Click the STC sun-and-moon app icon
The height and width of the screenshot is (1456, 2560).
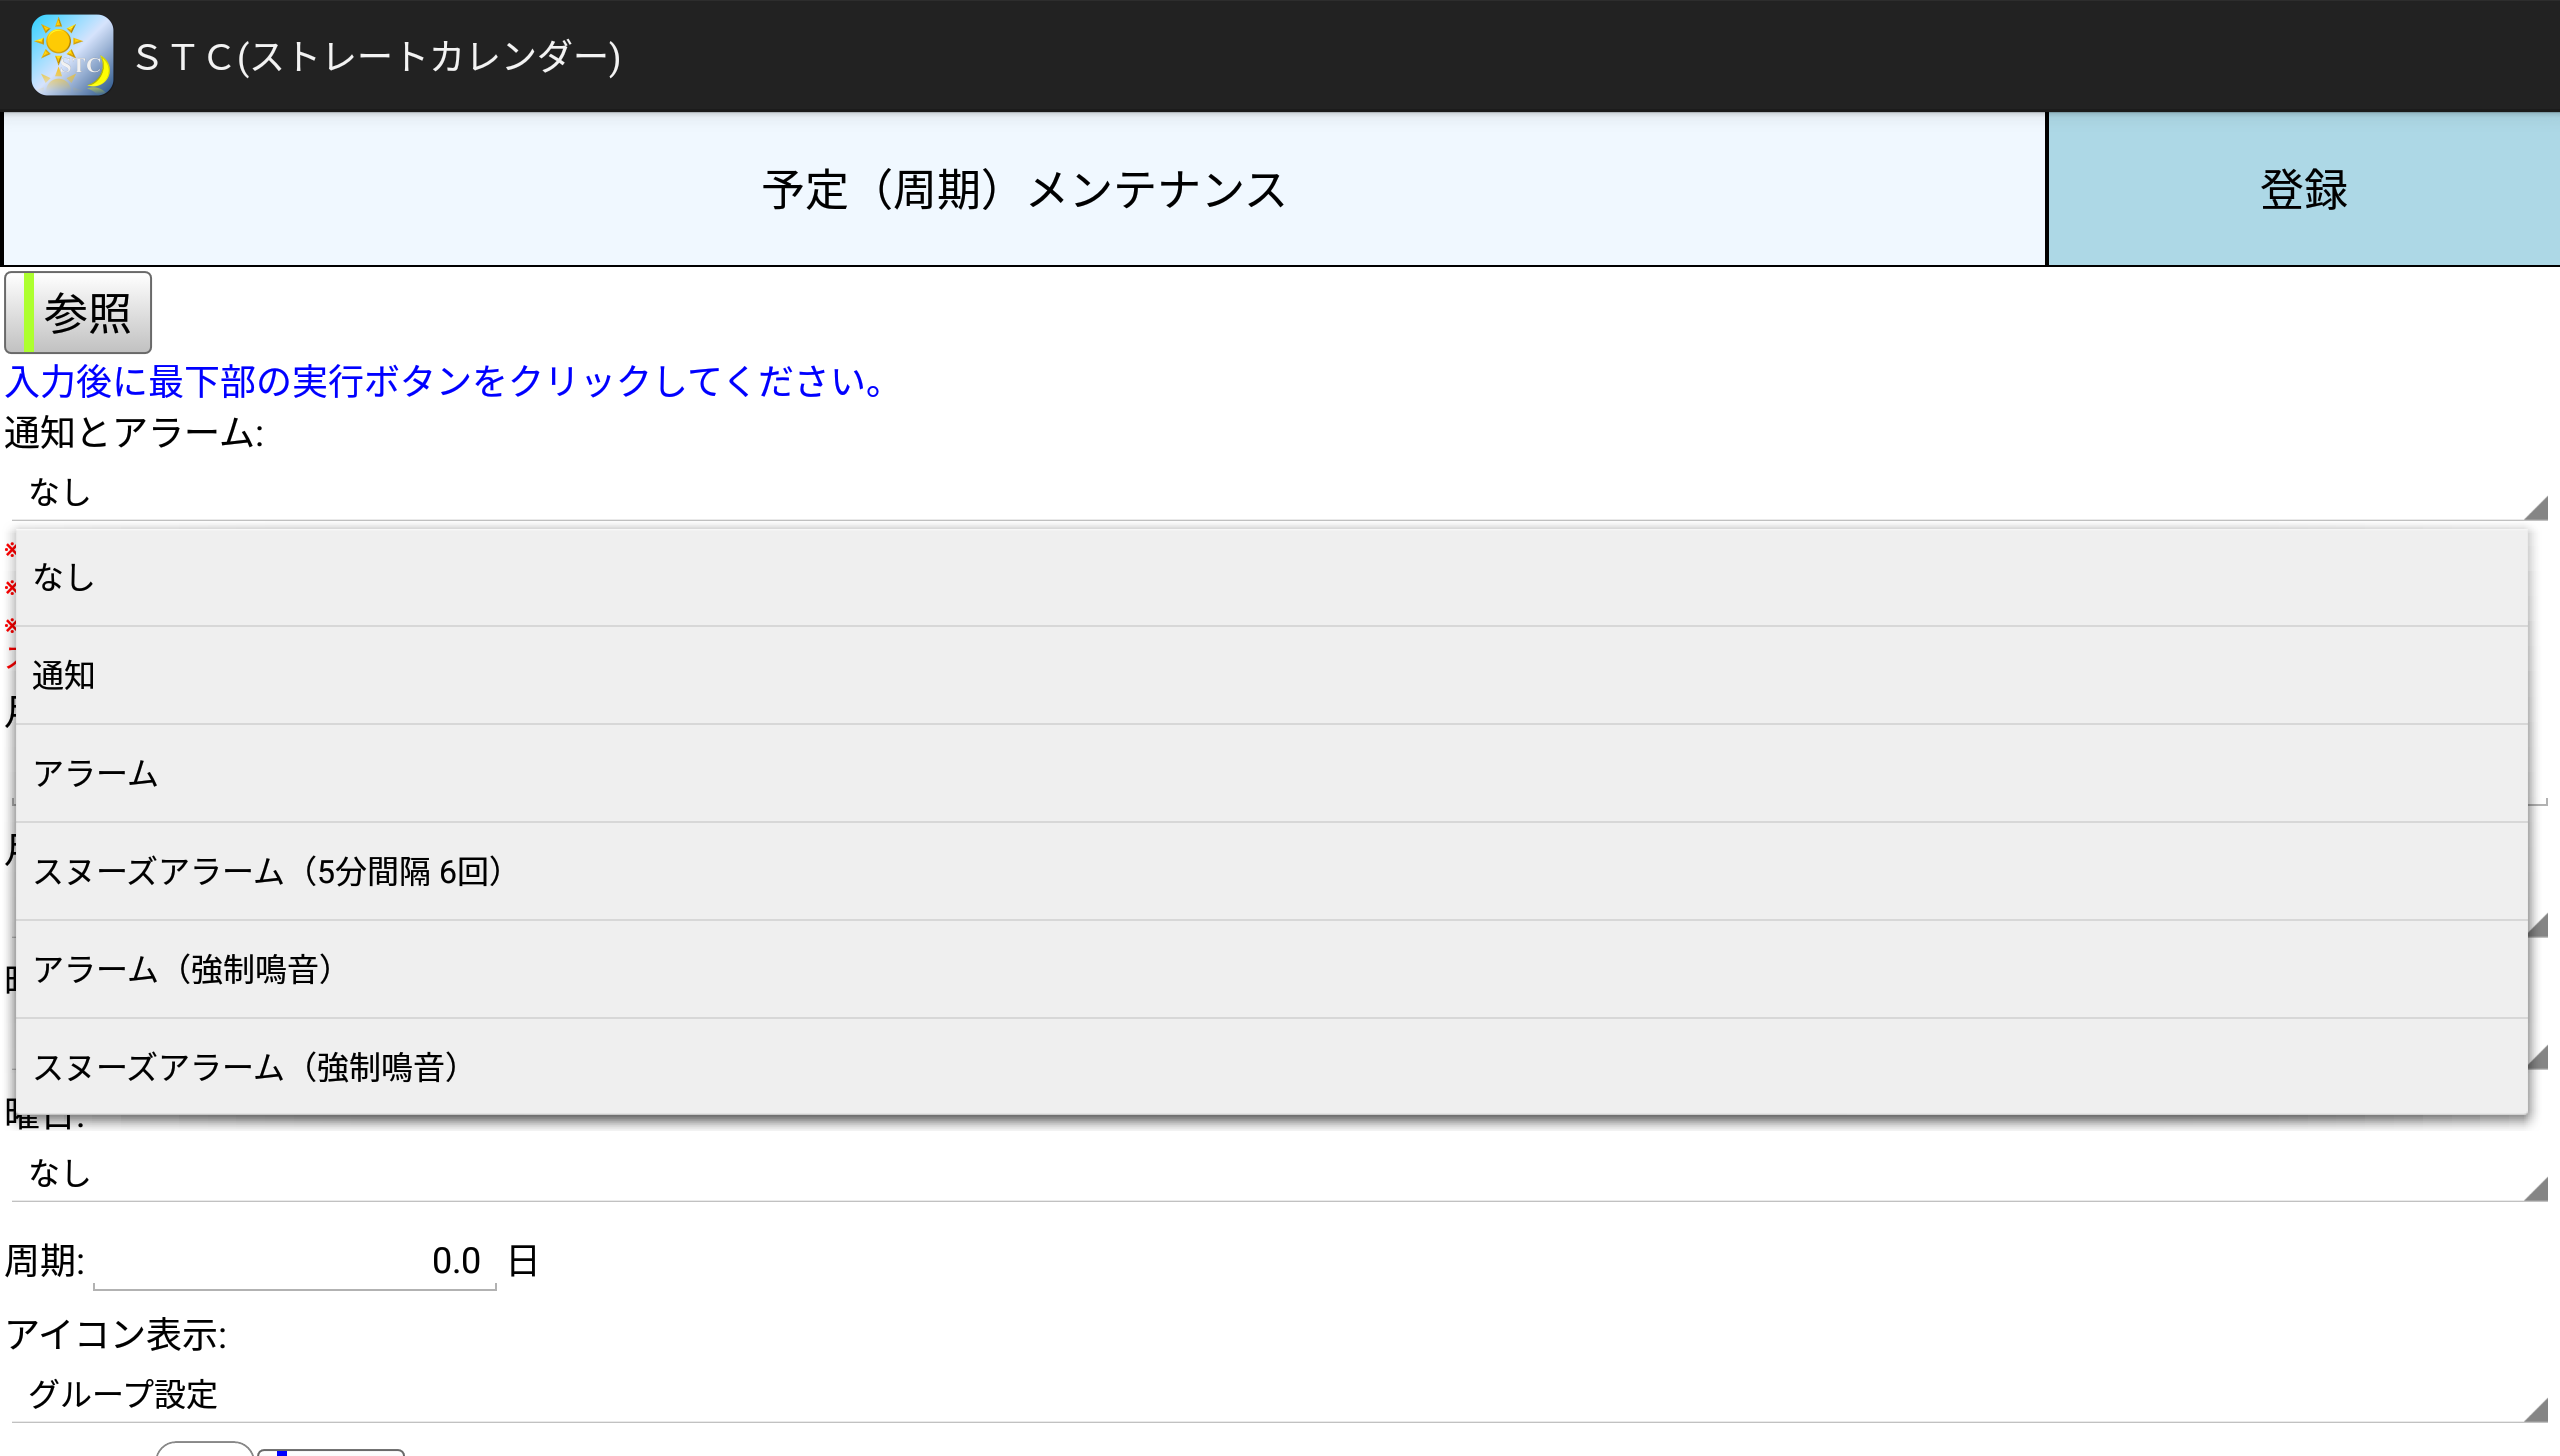pos(72,55)
